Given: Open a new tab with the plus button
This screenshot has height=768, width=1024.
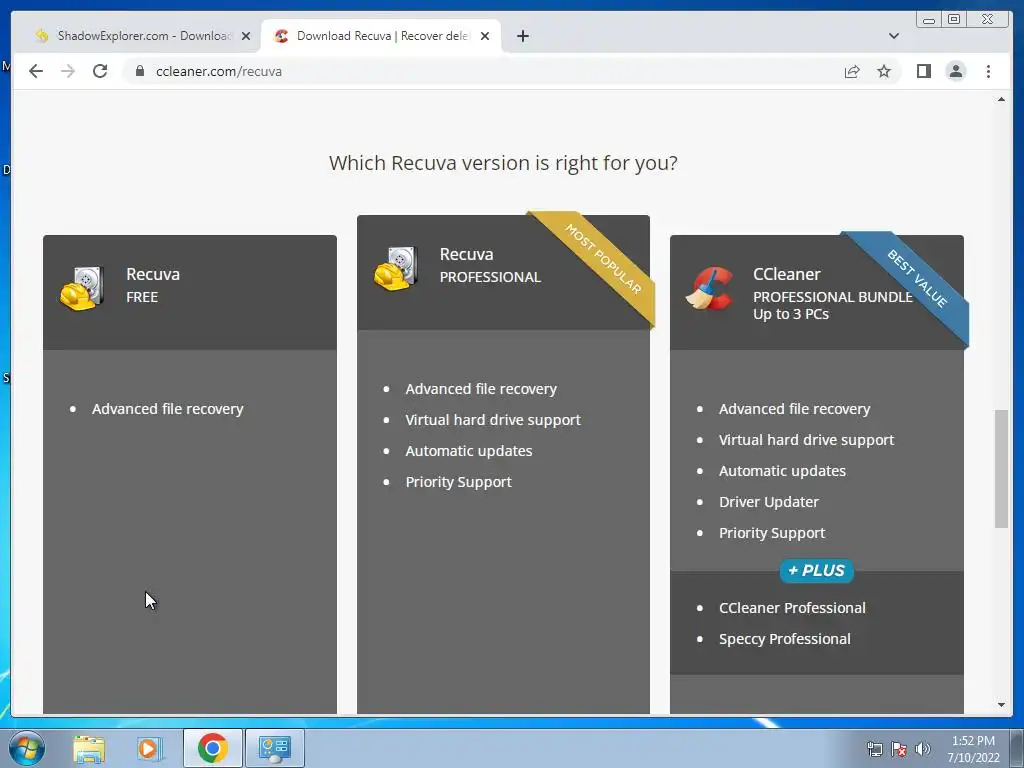Looking at the screenshot, I should (522, 36).
